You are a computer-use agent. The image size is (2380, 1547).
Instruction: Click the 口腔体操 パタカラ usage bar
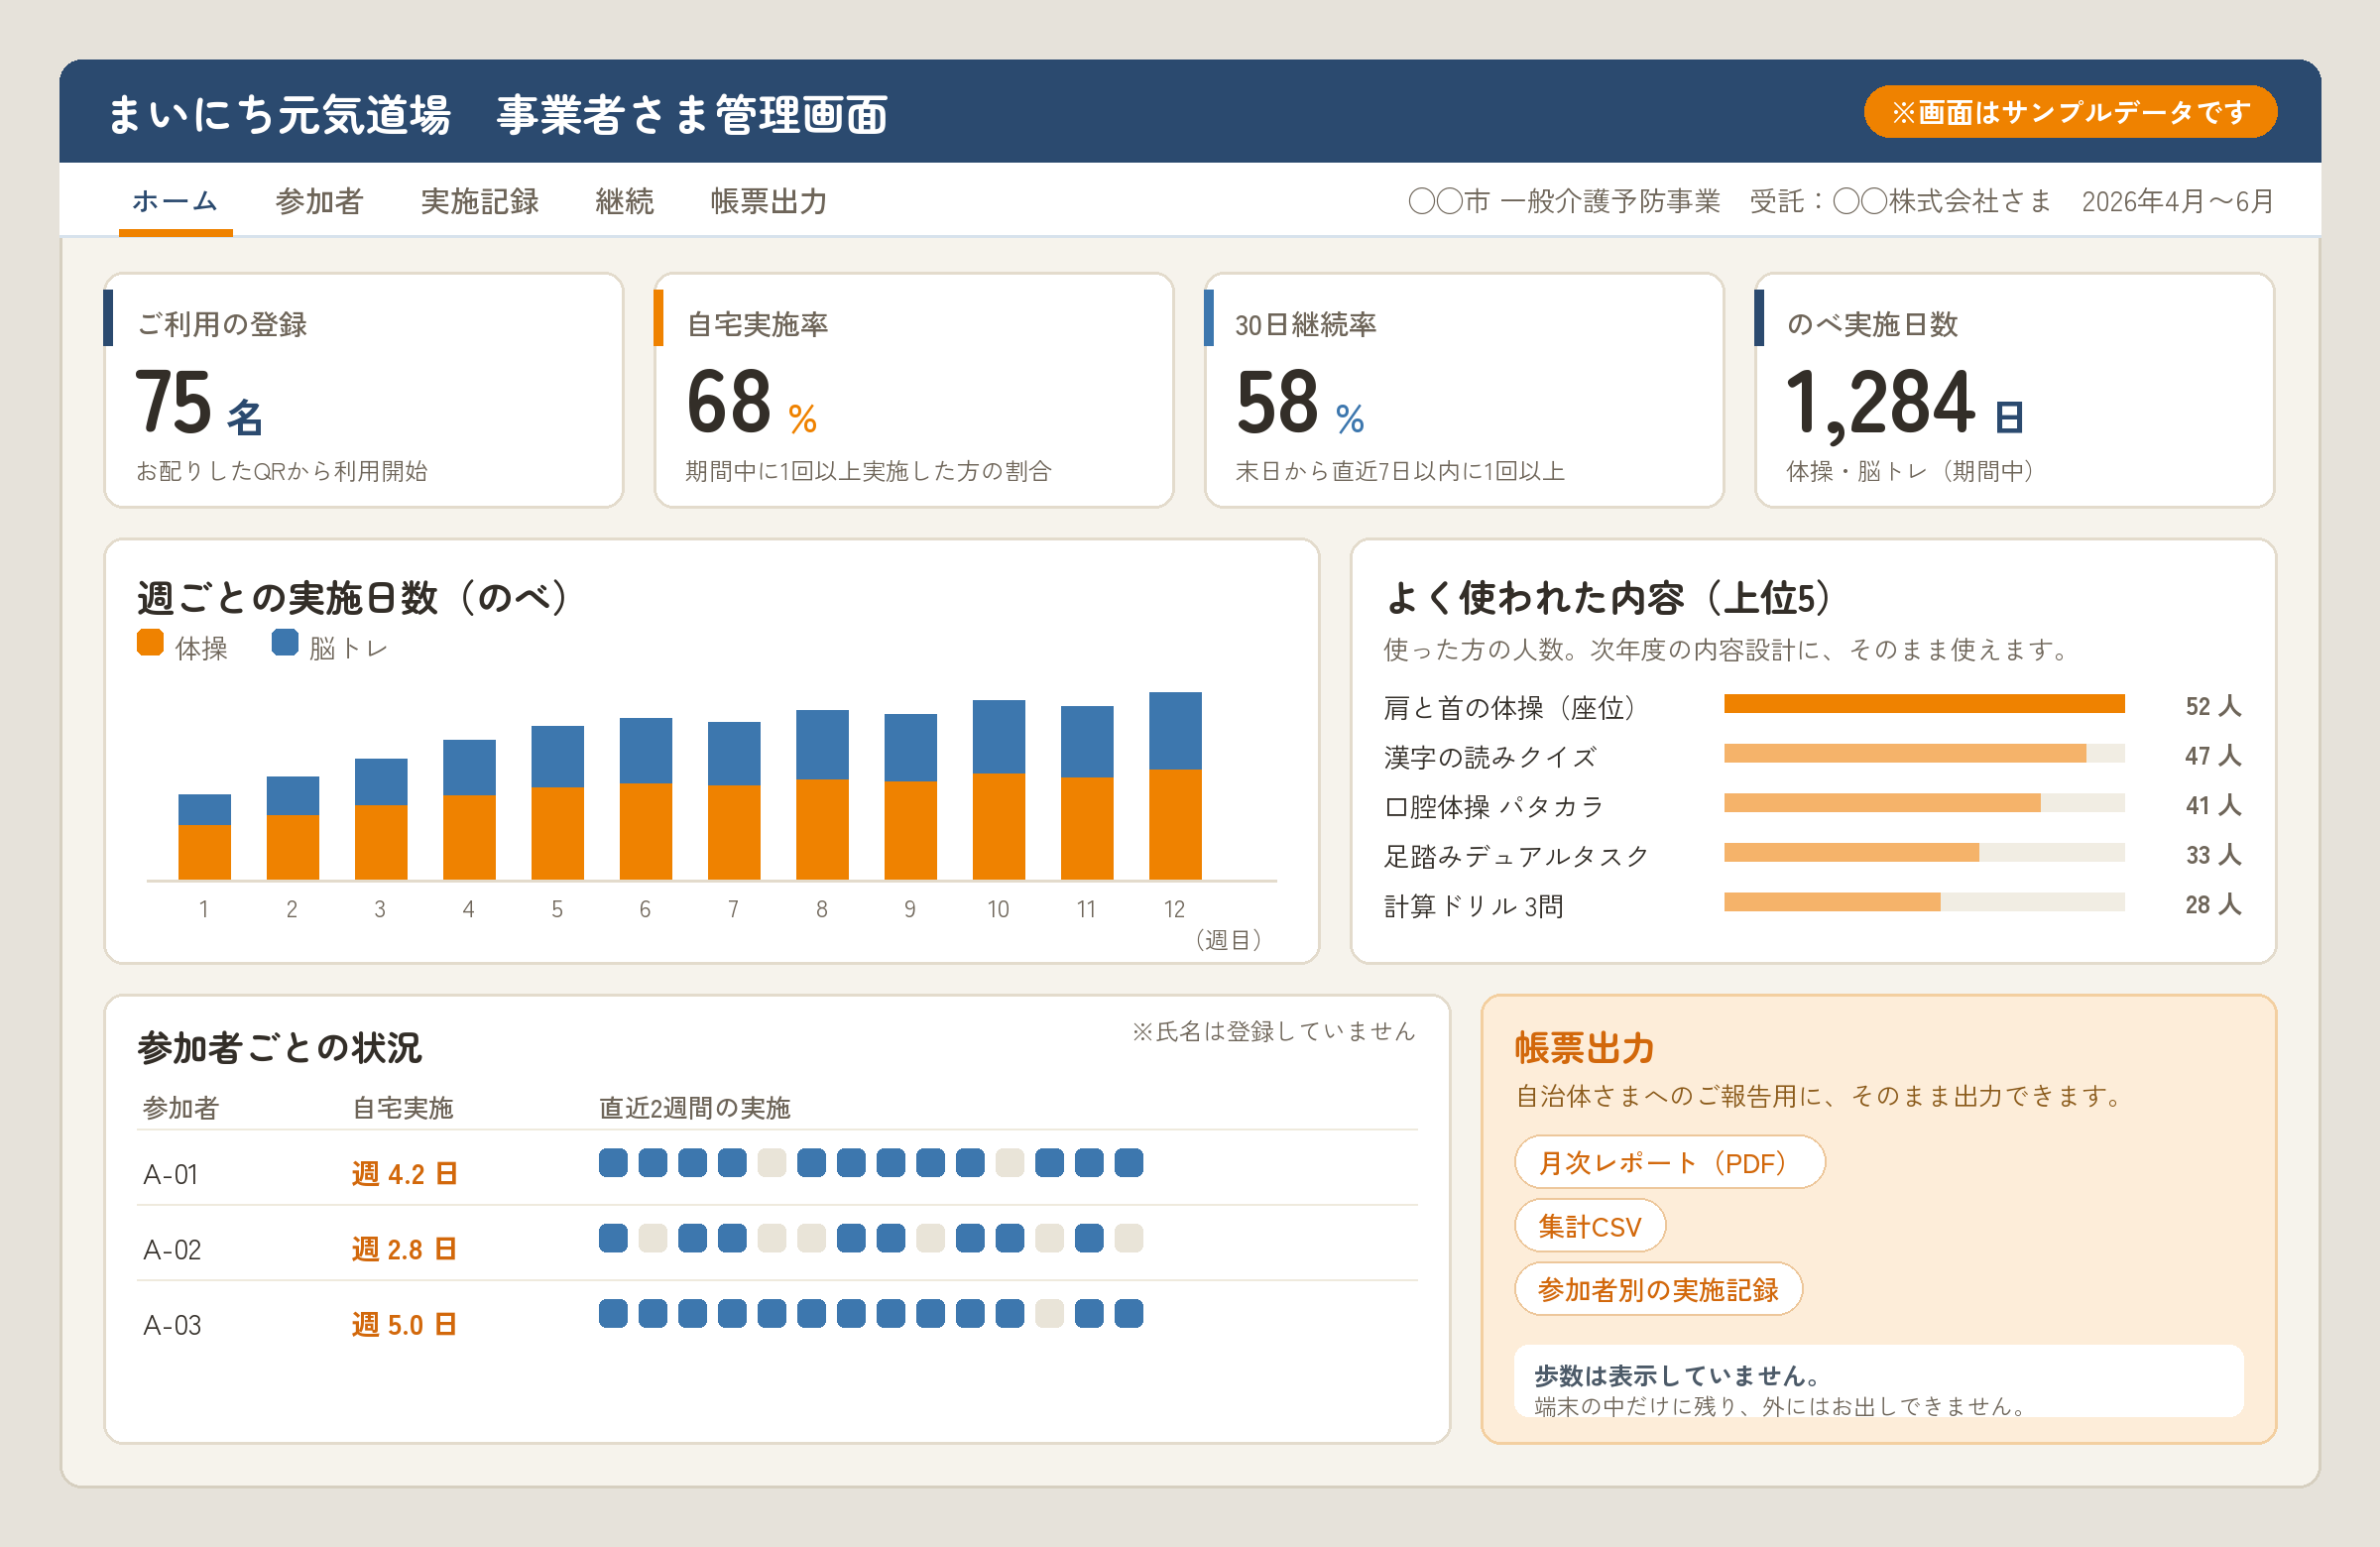pos(1924,803)
